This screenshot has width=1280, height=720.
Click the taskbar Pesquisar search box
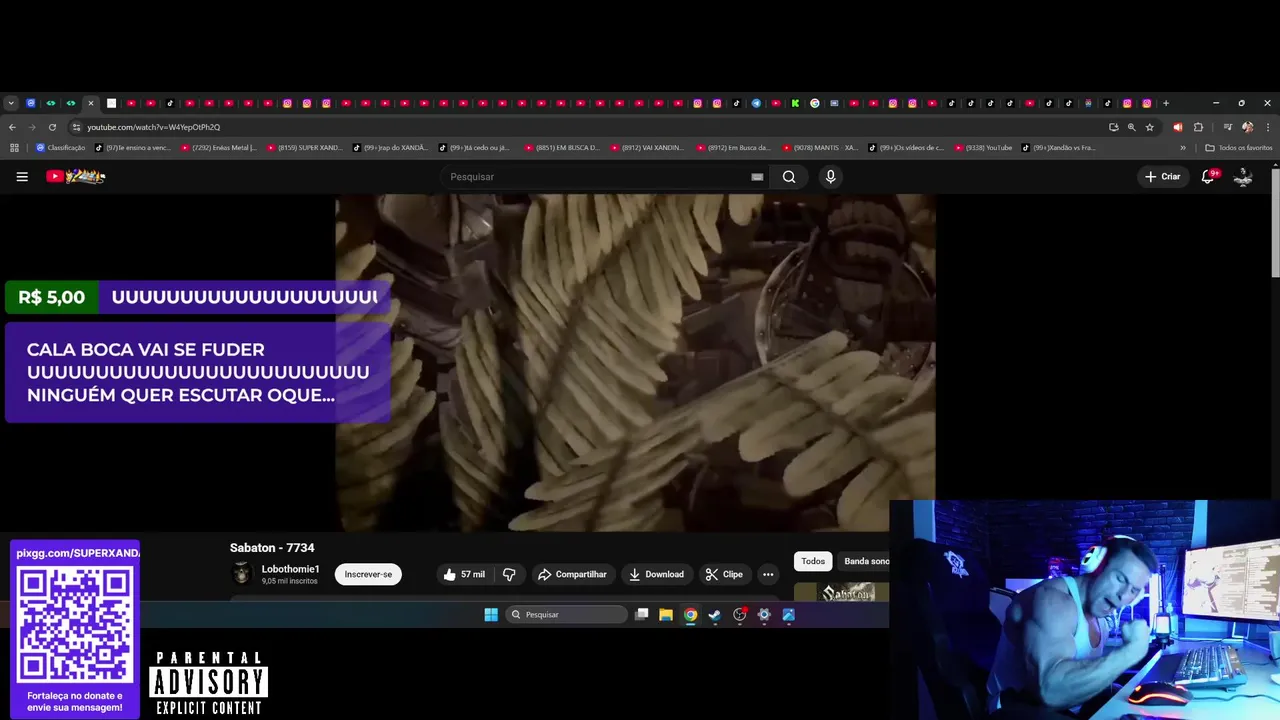[566, 615]
